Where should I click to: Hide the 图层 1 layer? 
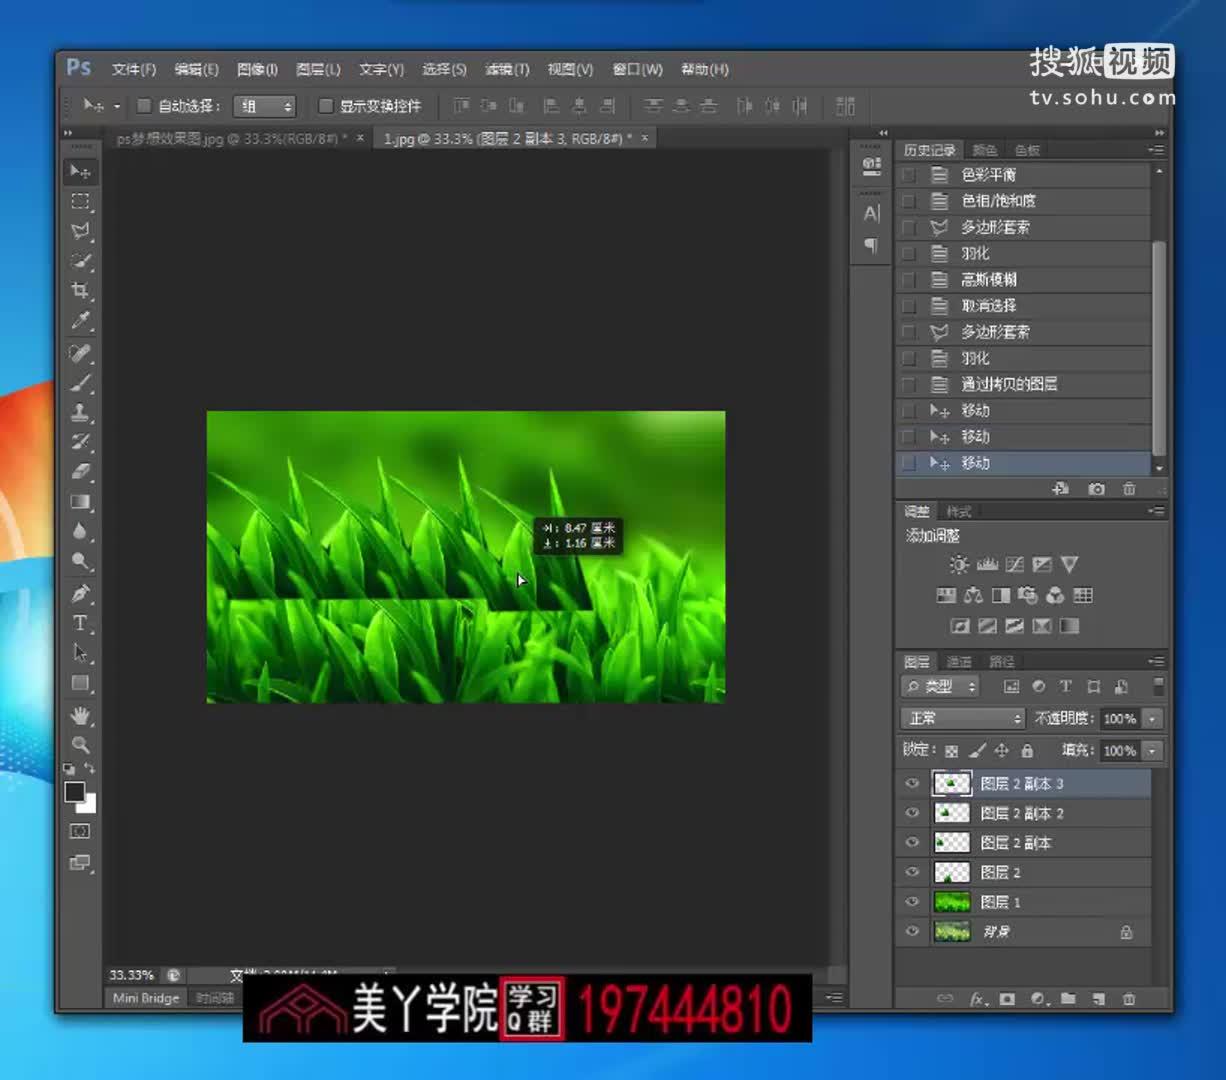[x=911, y=902]
